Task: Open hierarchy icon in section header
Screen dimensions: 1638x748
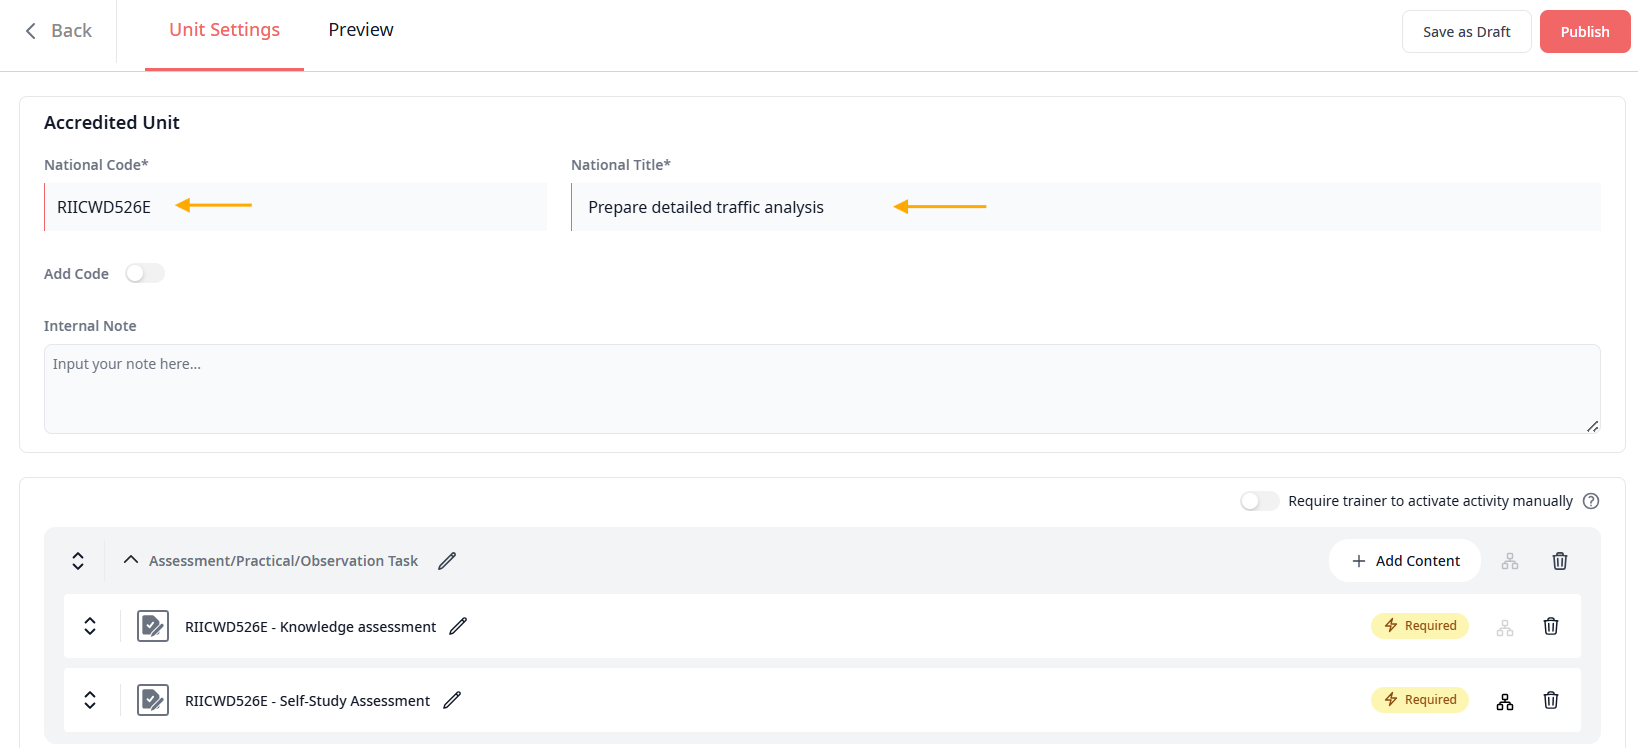Action: (1510, 561)
